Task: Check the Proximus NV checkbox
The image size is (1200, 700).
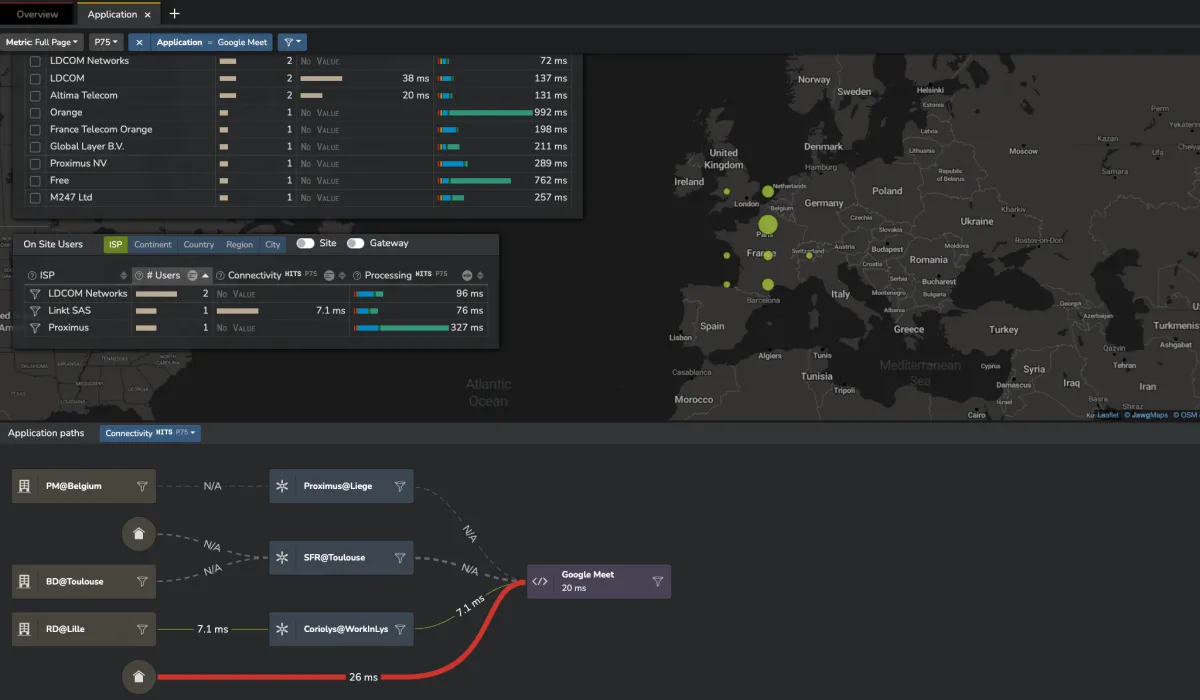Action: [x=35, y=163]
